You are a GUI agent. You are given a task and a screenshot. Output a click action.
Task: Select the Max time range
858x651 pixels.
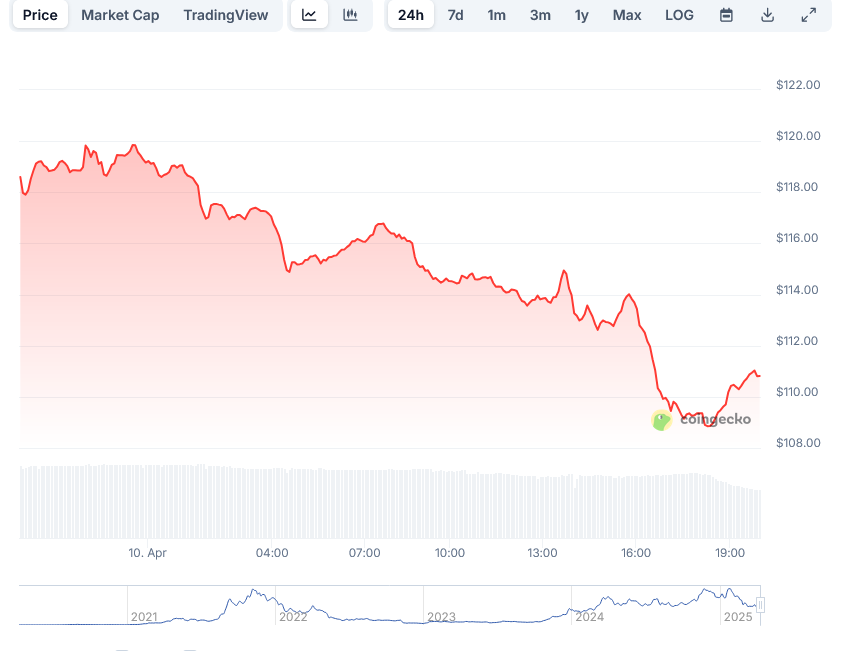627,15
